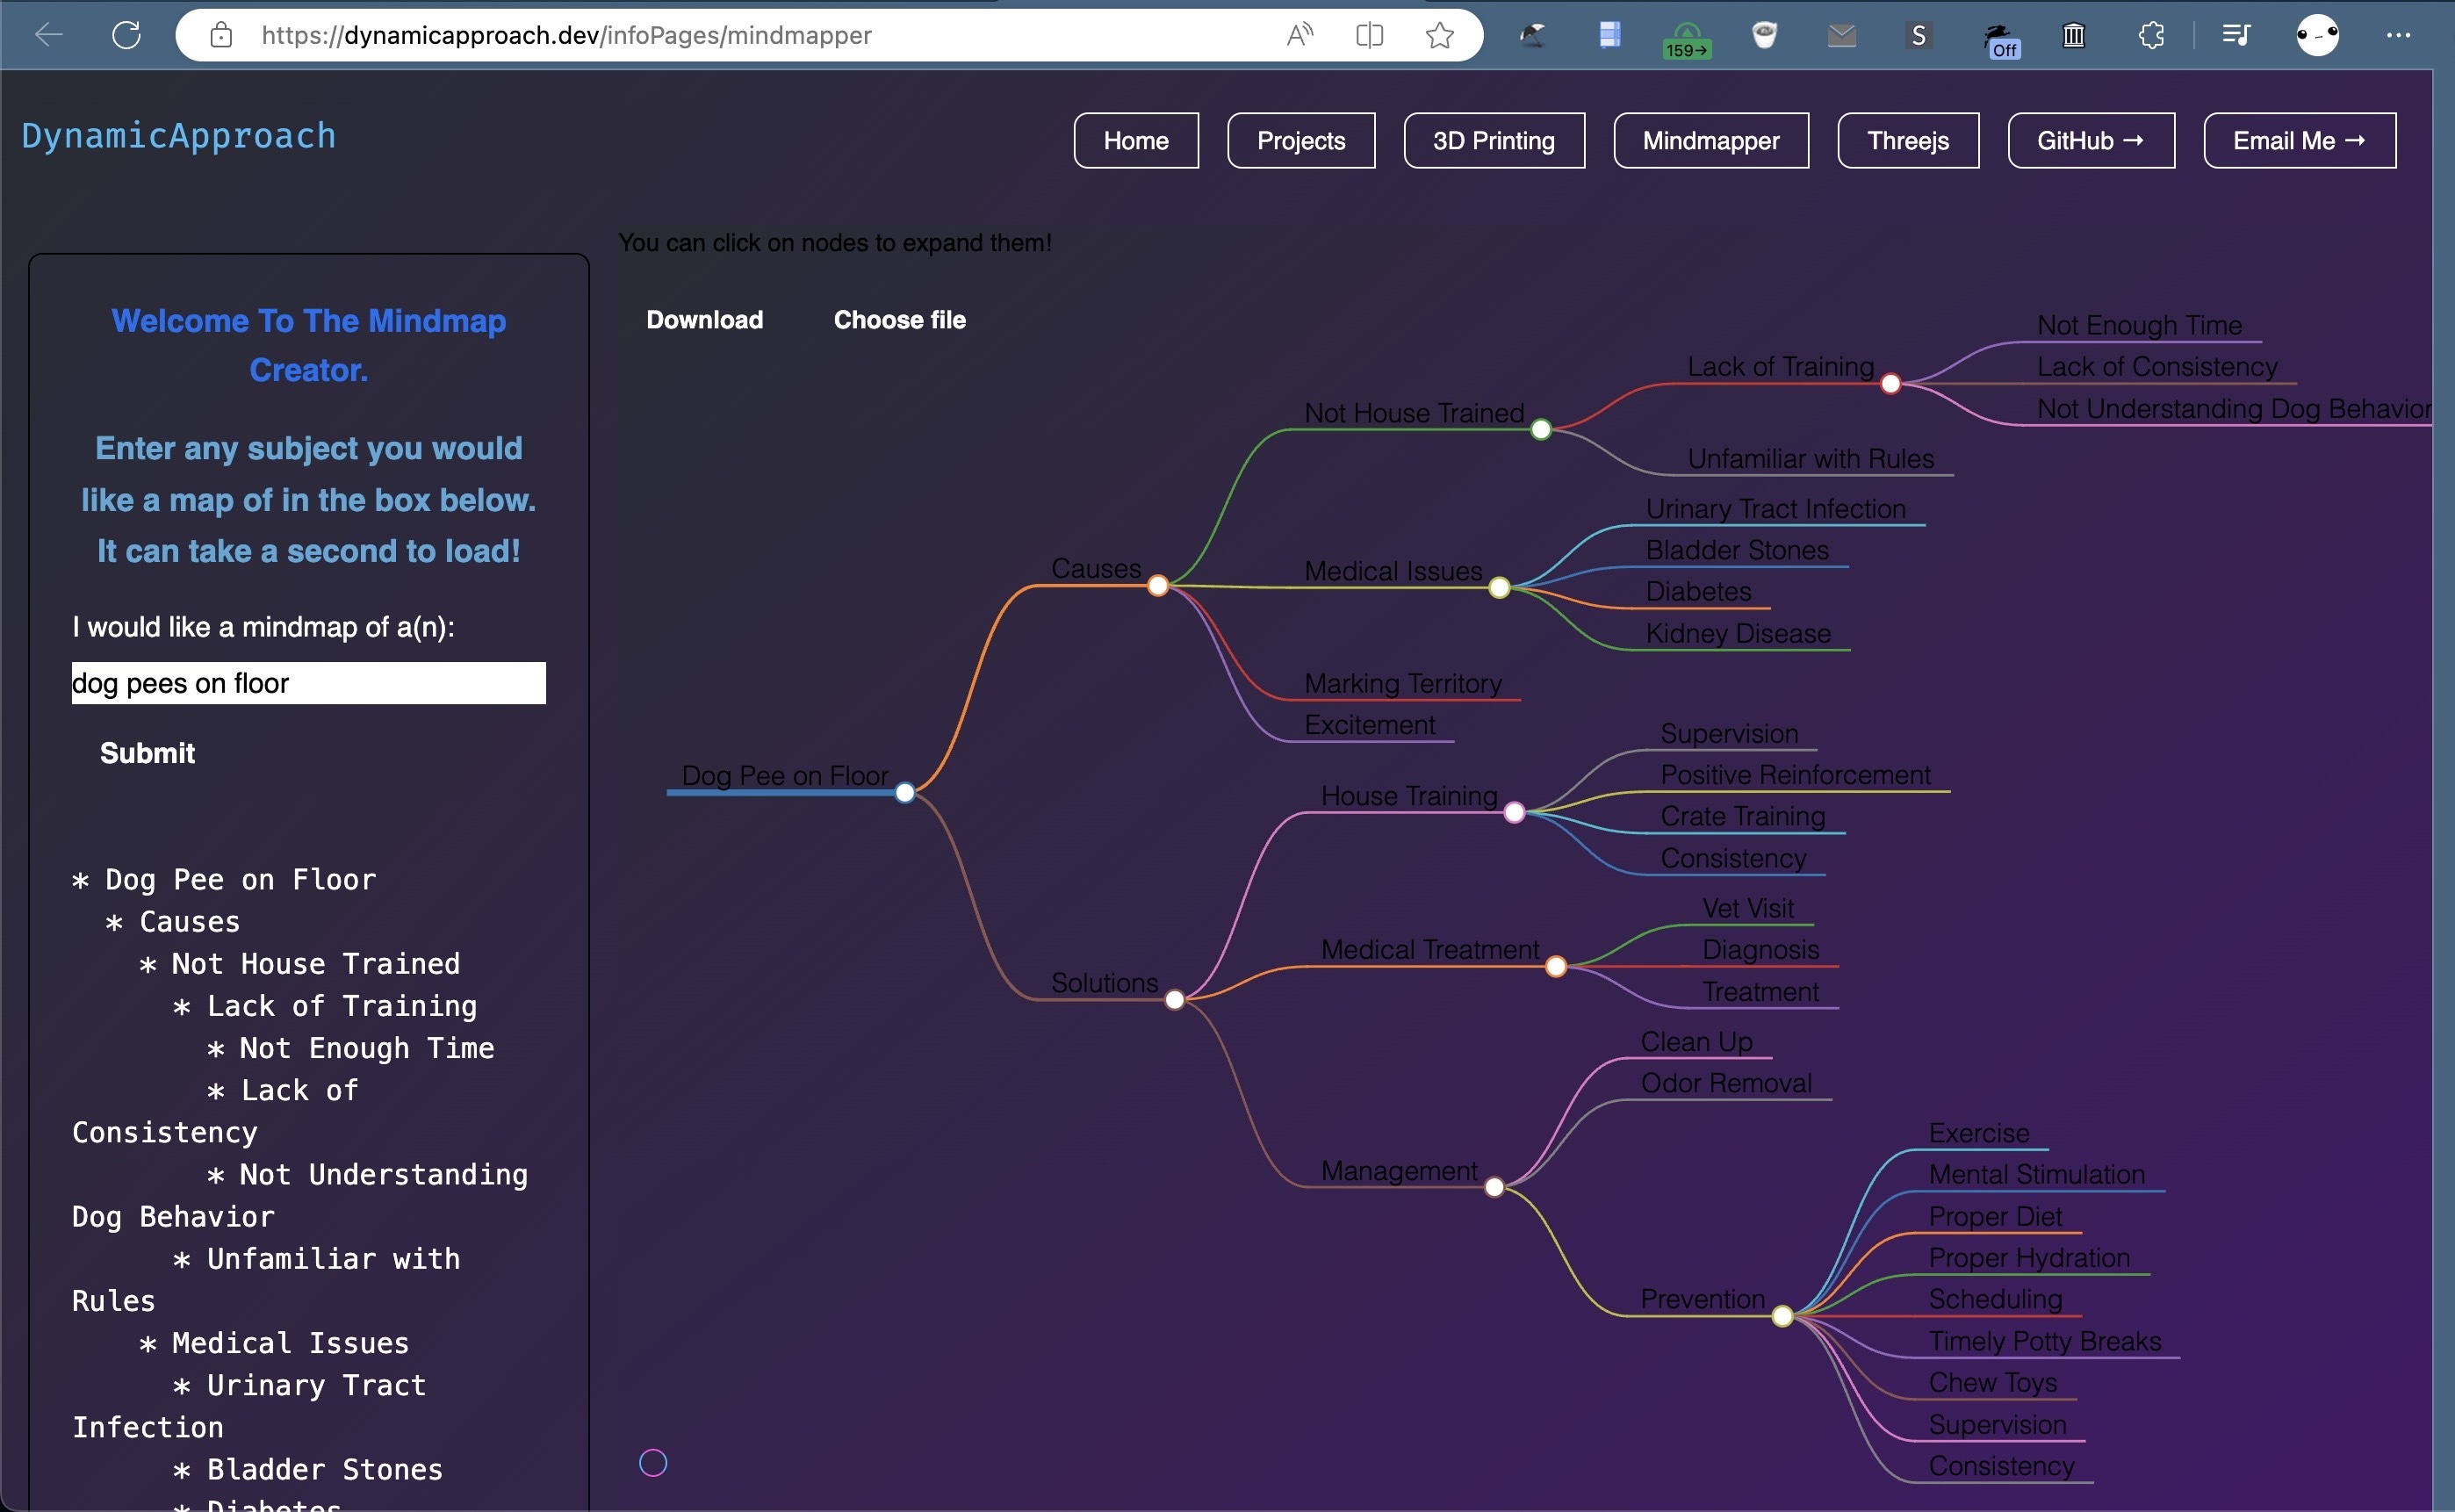Open the Read aloud feature in the toolbar
This screenshot has width=2455, height=1512.
tap(1300, 35)
